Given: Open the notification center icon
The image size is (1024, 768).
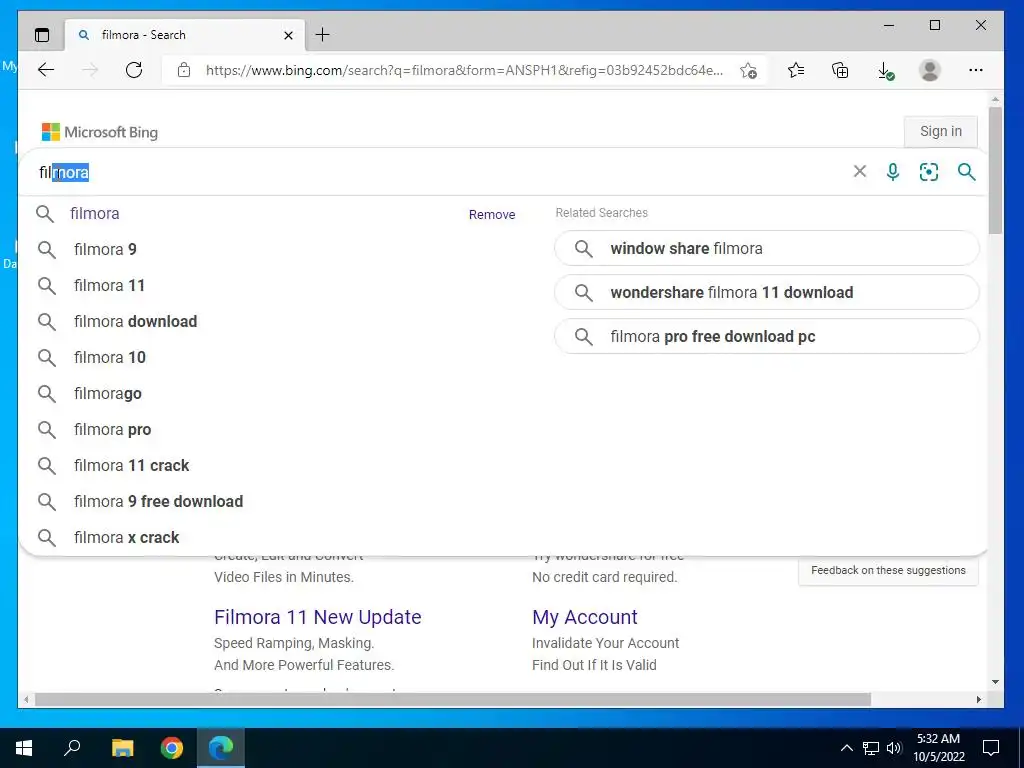Looking at the screenshot, I should 991,748.
